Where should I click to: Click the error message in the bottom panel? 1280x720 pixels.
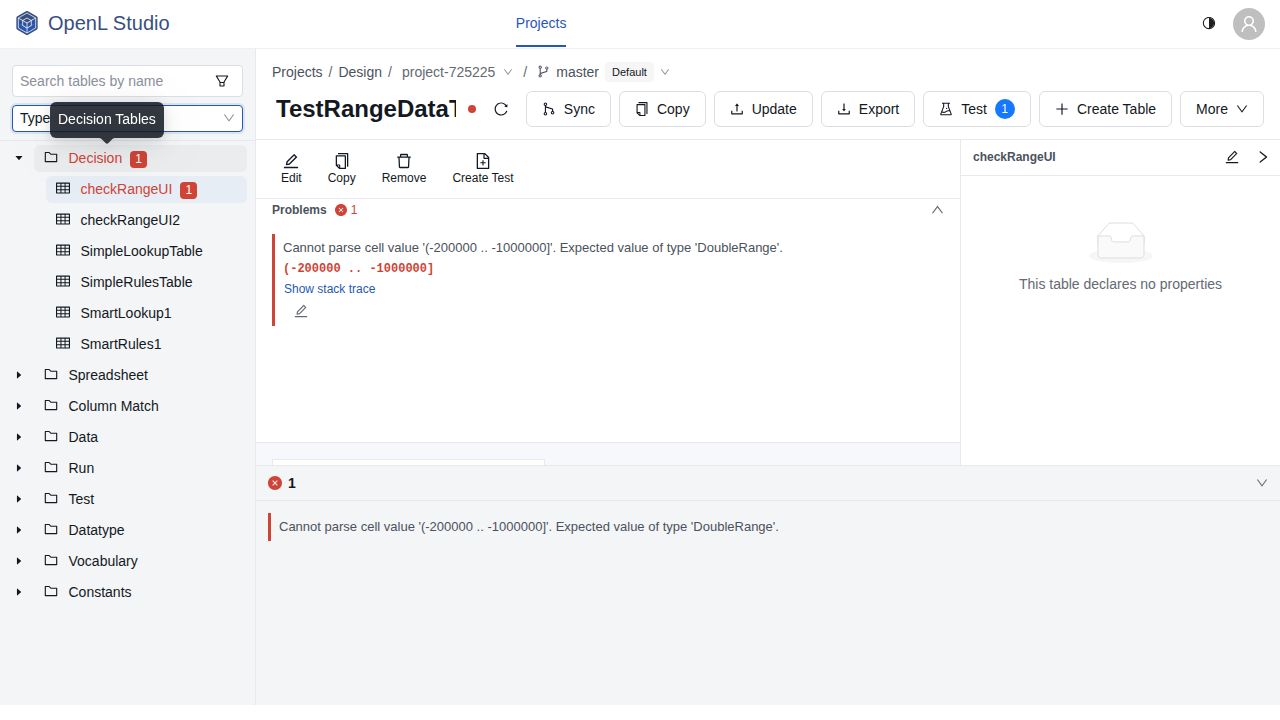coord(529,527)
